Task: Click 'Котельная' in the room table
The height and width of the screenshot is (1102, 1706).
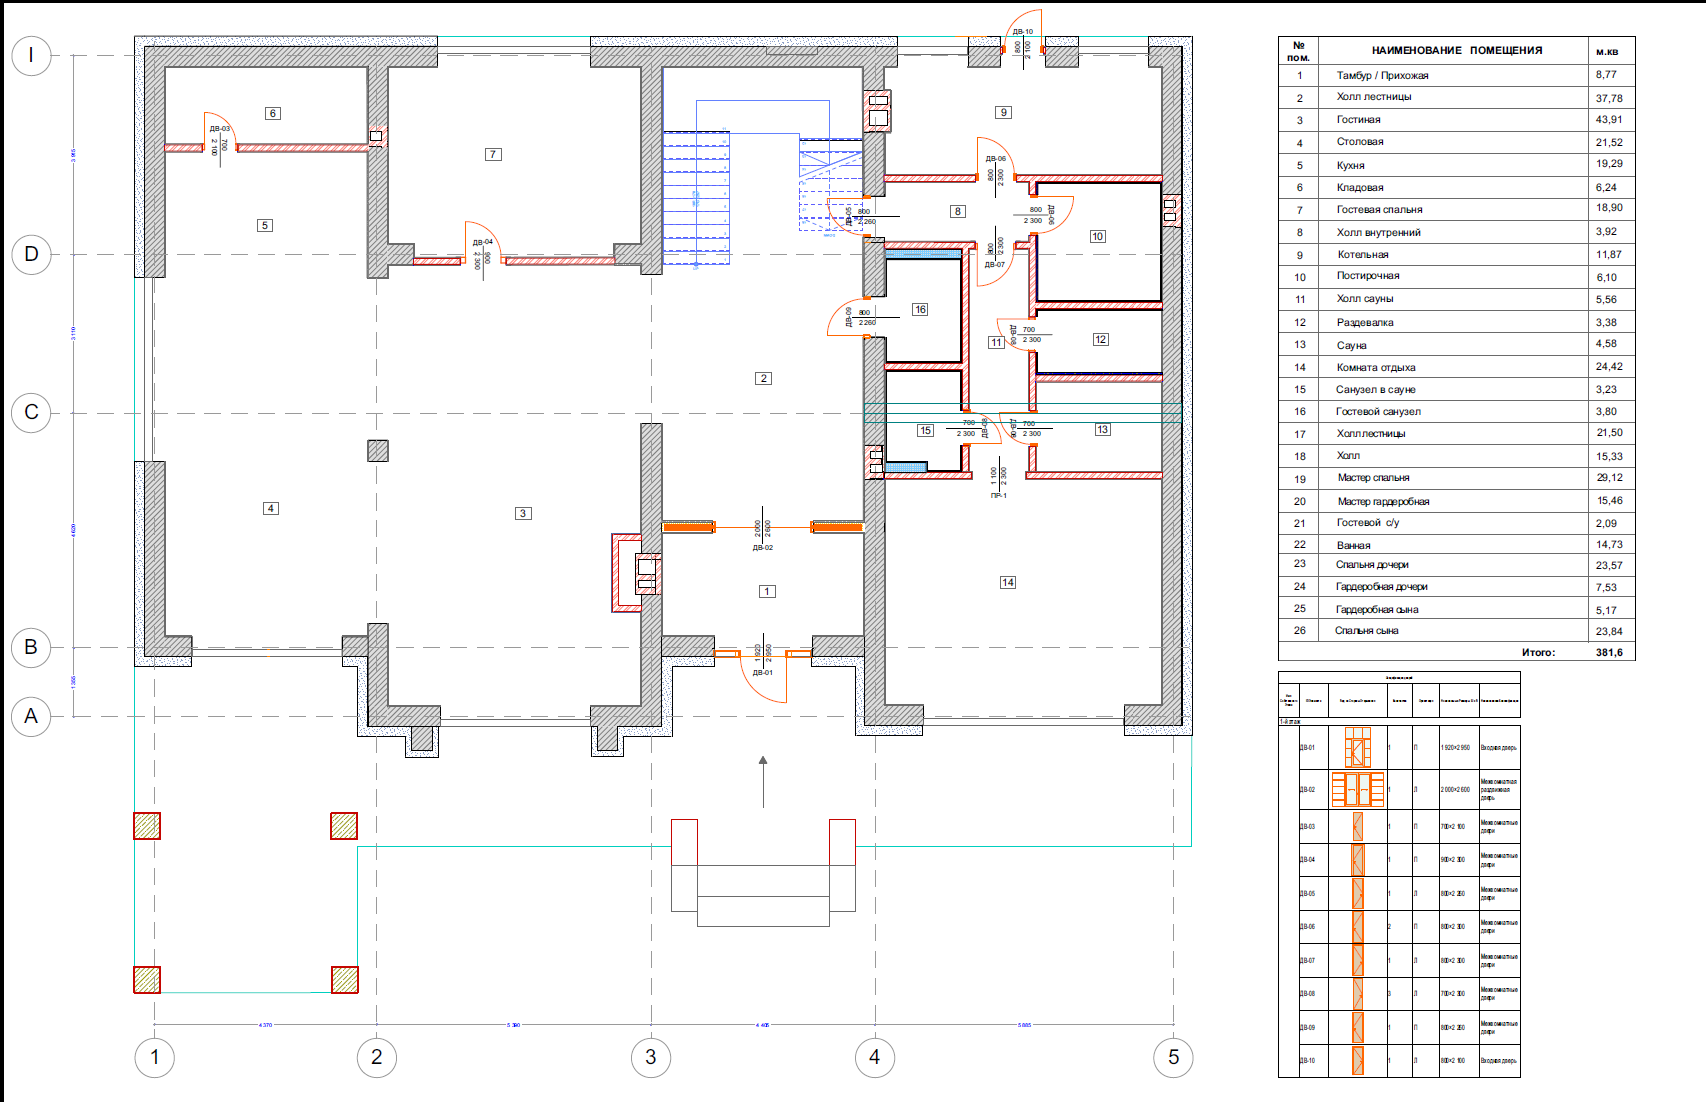Action: coord(1363,254)
